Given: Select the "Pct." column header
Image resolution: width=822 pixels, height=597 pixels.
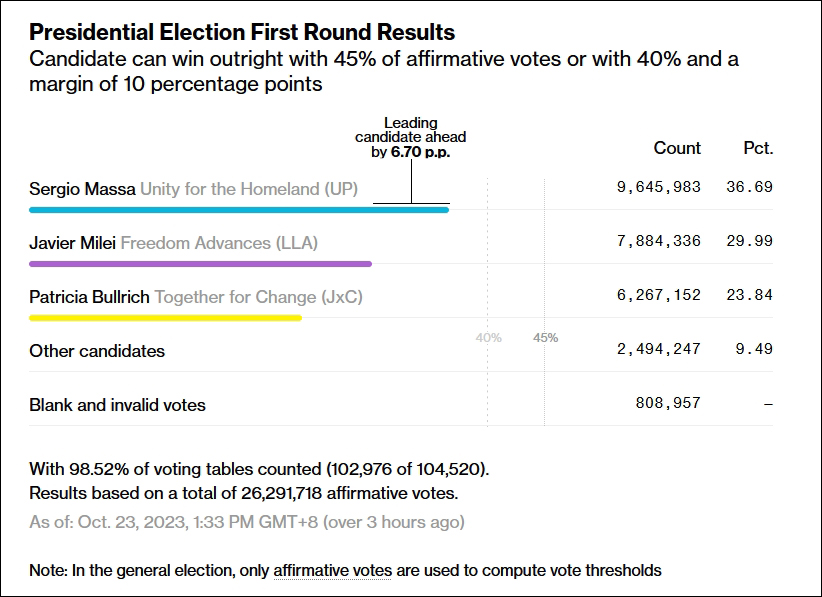Looking at the screenshot, I should pyautogui.click(x=758, y=148).
